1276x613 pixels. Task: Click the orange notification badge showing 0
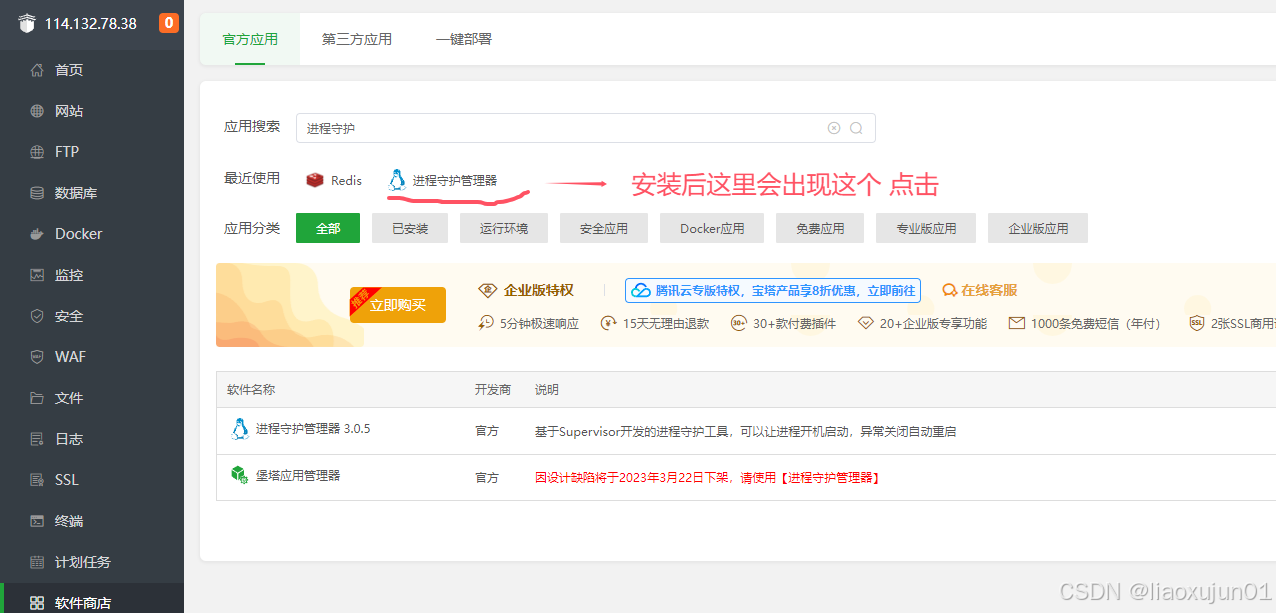tap(169, 23)
